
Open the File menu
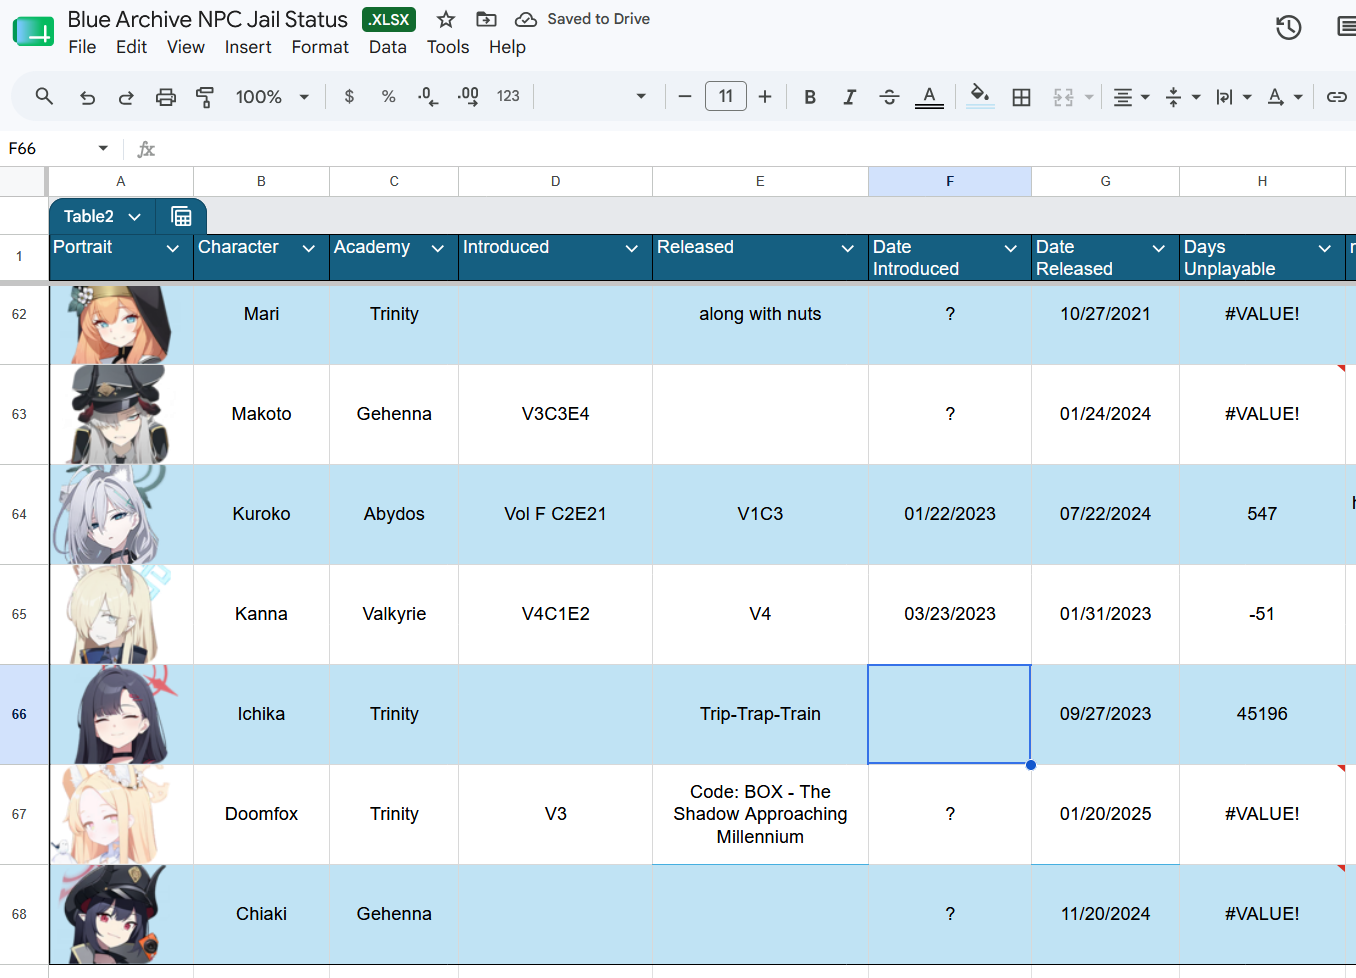point(82,47)
